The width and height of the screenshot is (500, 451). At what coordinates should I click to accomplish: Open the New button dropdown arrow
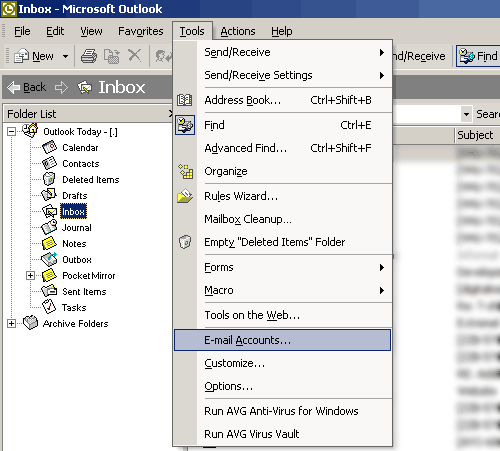66,56
